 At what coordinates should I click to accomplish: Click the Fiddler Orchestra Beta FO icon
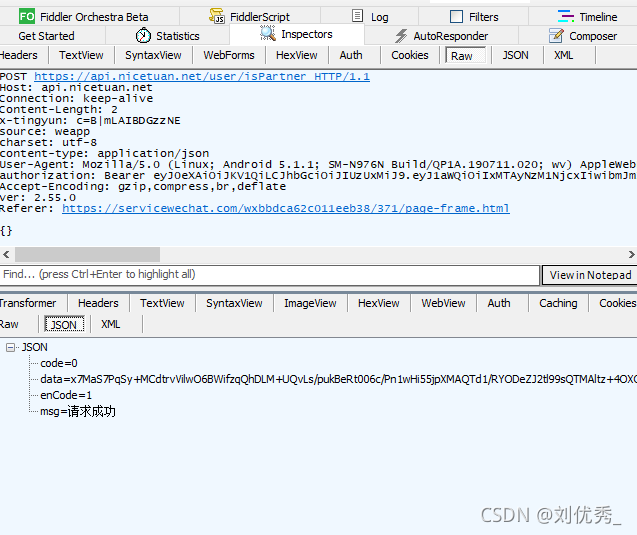point(27,17)
